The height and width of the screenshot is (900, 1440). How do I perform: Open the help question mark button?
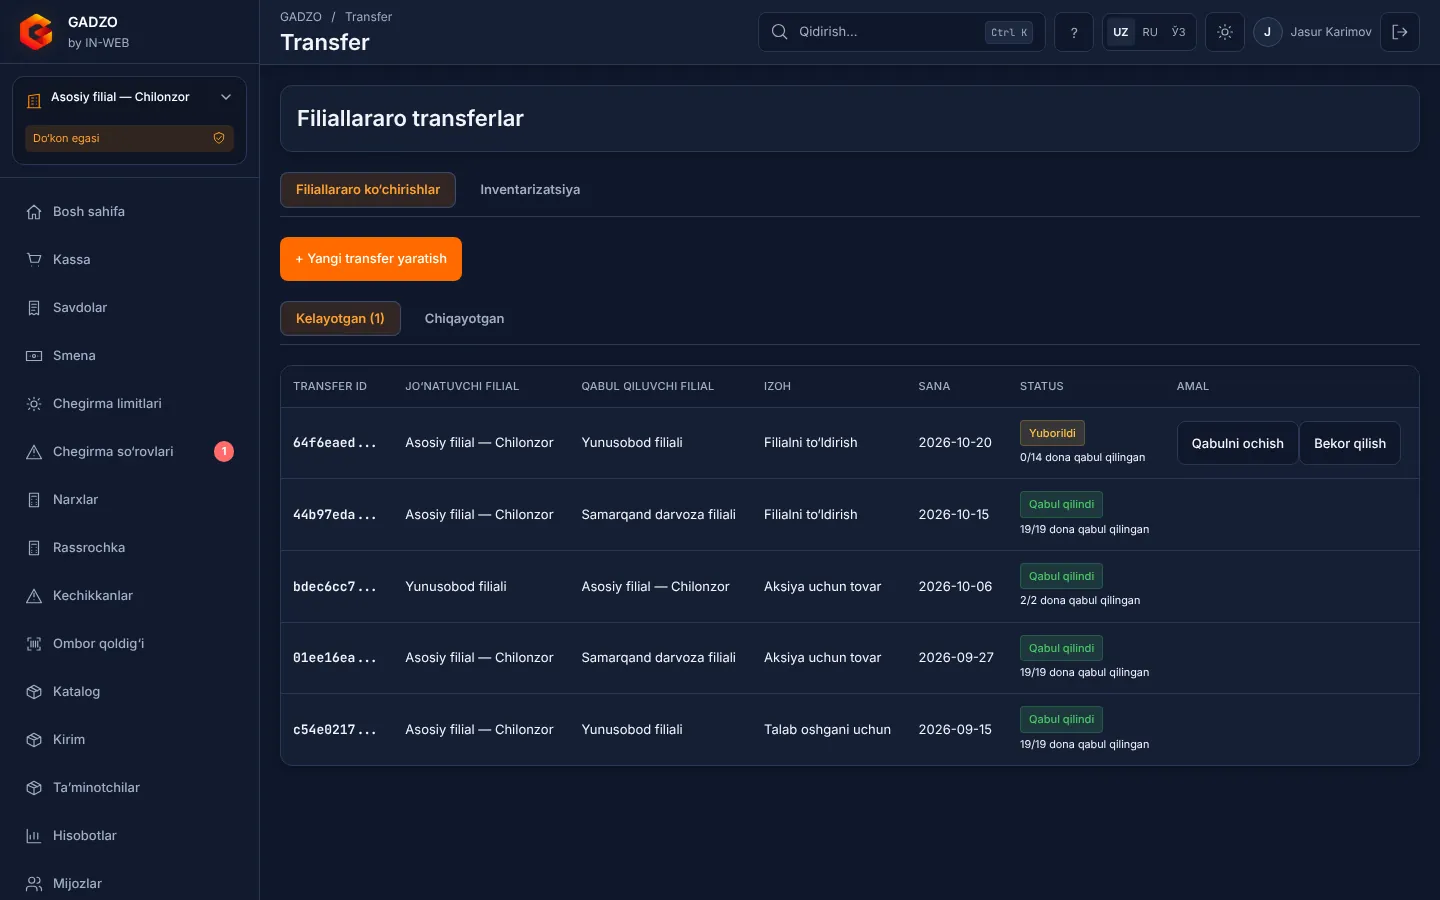click(x=1074, y=32)
